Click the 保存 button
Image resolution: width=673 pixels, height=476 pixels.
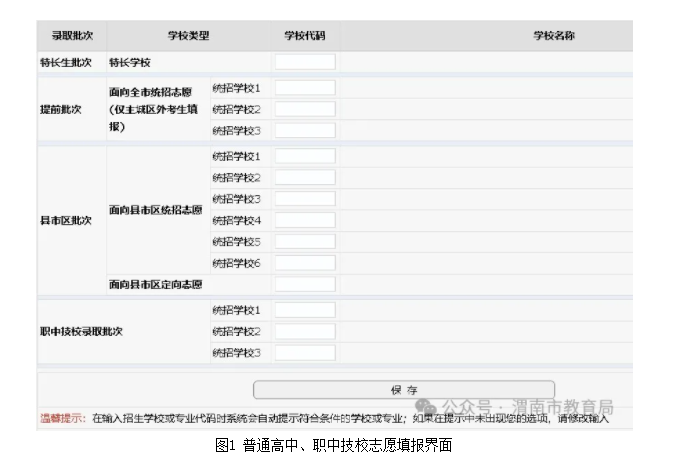coord(403,389)
